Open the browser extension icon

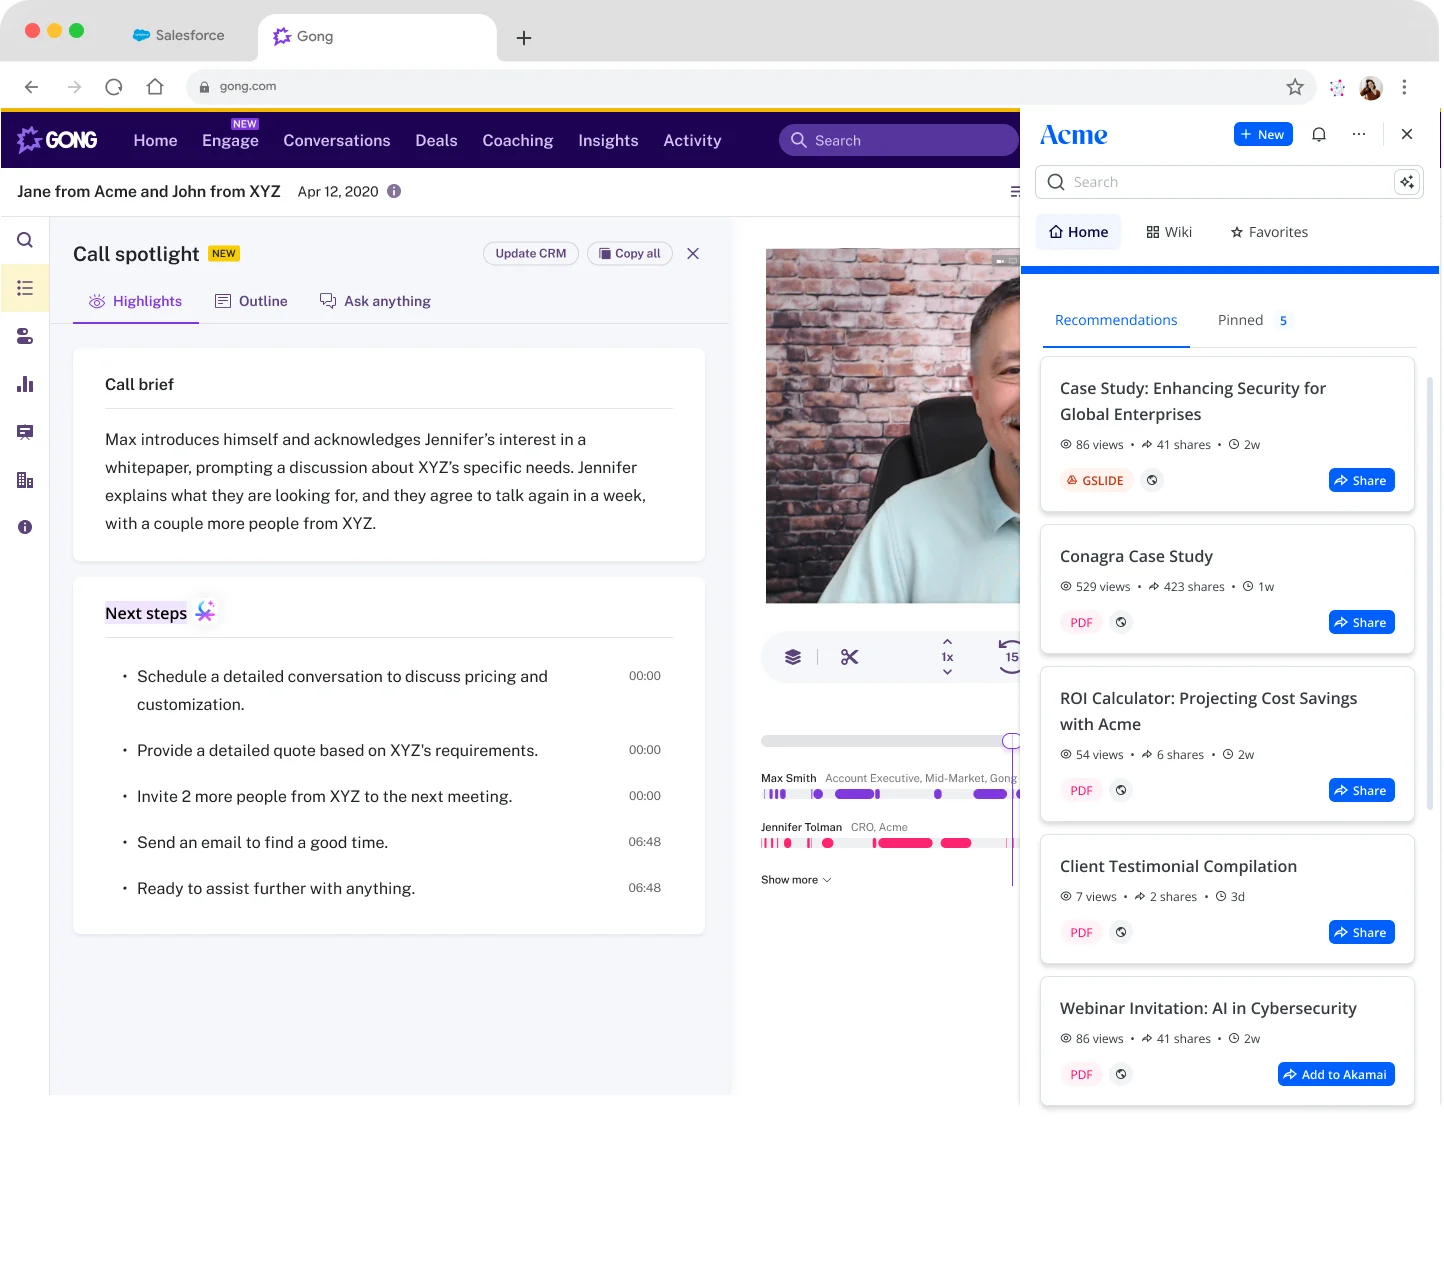tap(1337, 87)
